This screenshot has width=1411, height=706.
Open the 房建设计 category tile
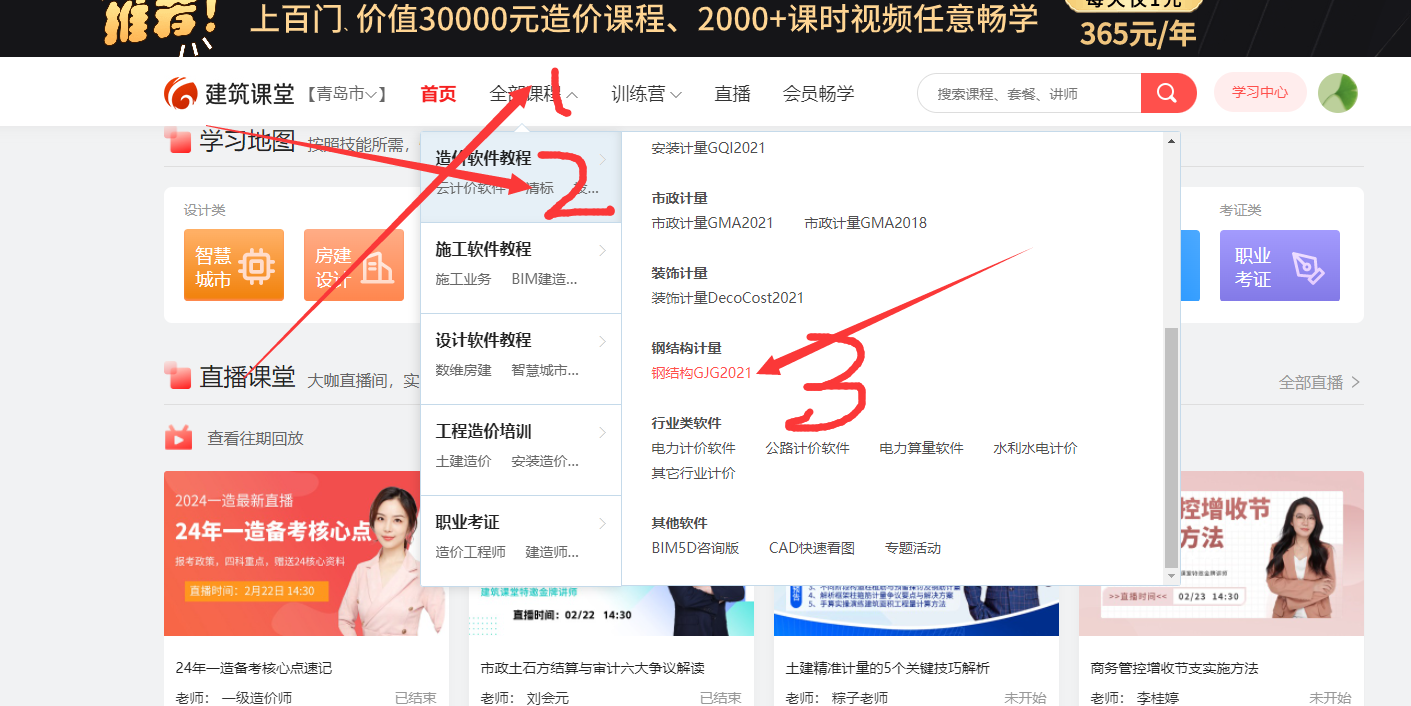click(x=354, y=265)
